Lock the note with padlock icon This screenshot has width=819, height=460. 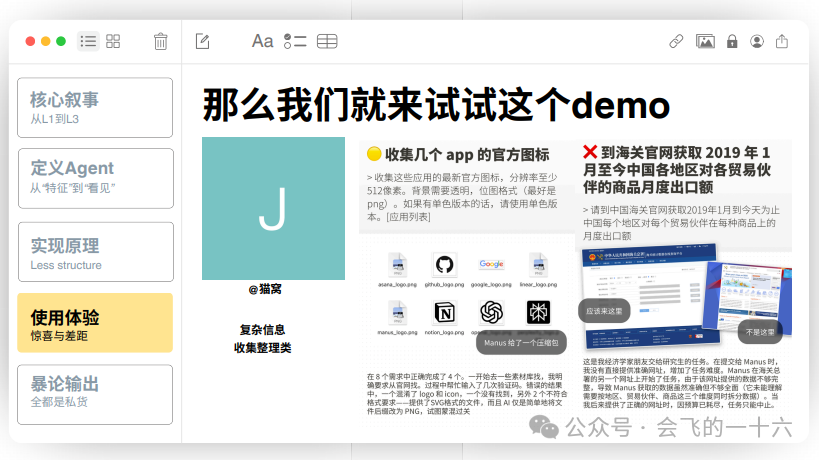click(732, 41)
